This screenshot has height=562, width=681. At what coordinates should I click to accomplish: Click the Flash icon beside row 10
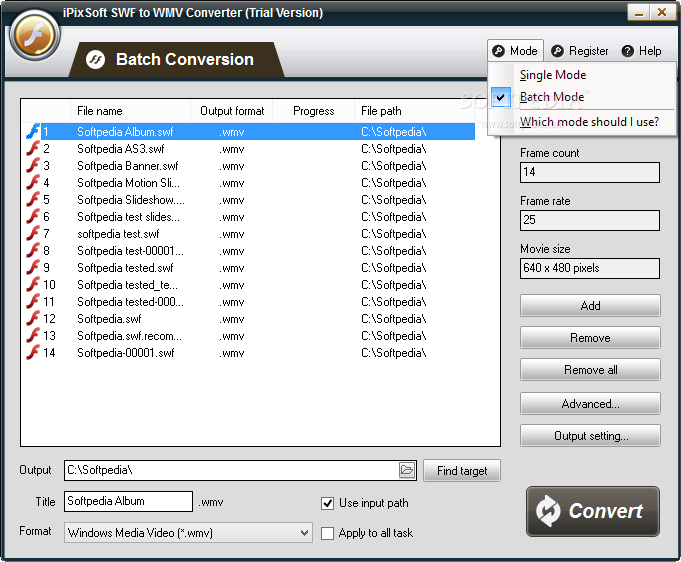point(33,284)
